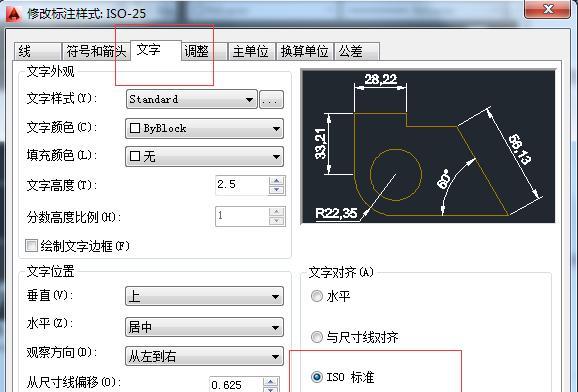578x392 pixels.
Task: Choose the ISO 标准 radio button
Action: [317, 377]
